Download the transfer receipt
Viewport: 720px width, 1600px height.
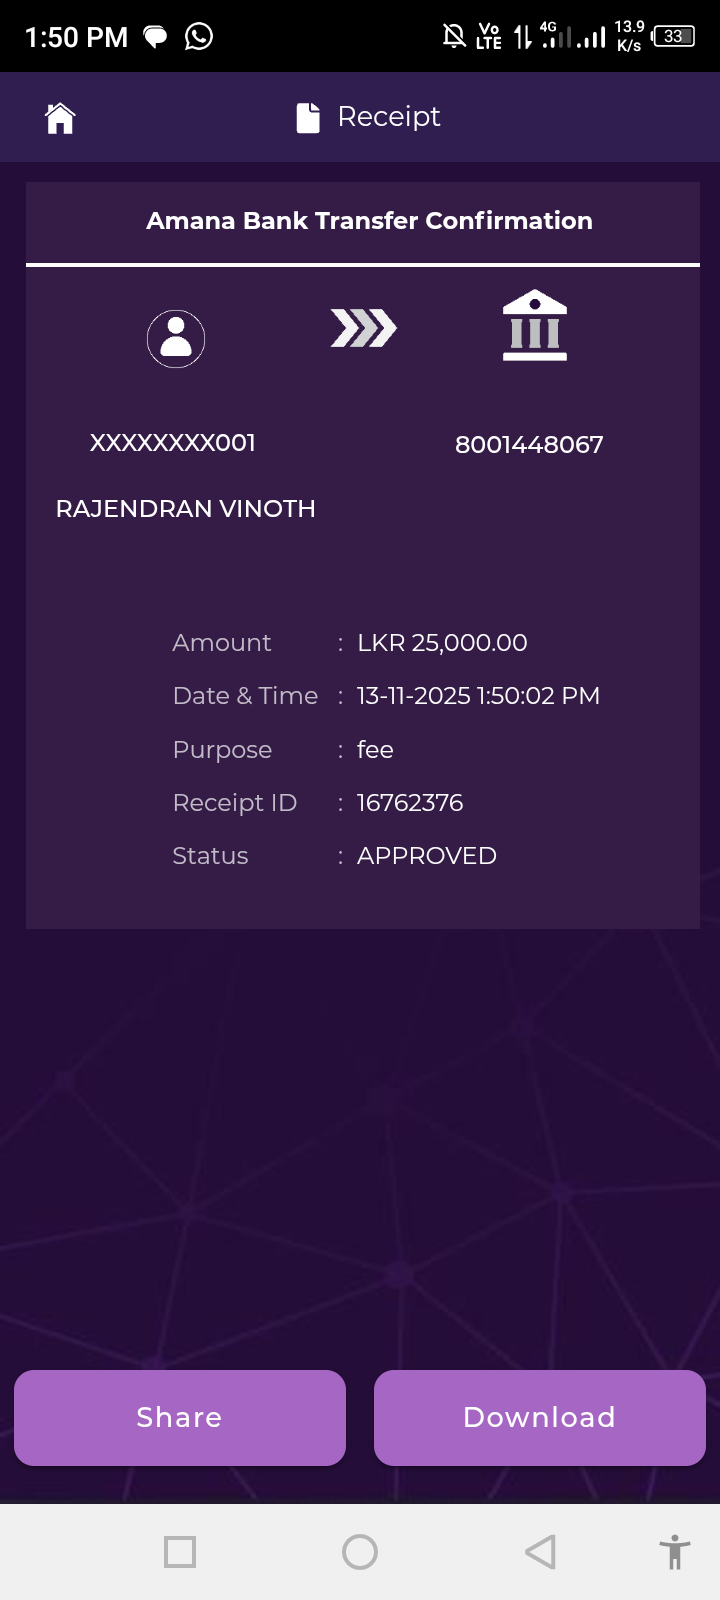click(x=540, y=1417)
